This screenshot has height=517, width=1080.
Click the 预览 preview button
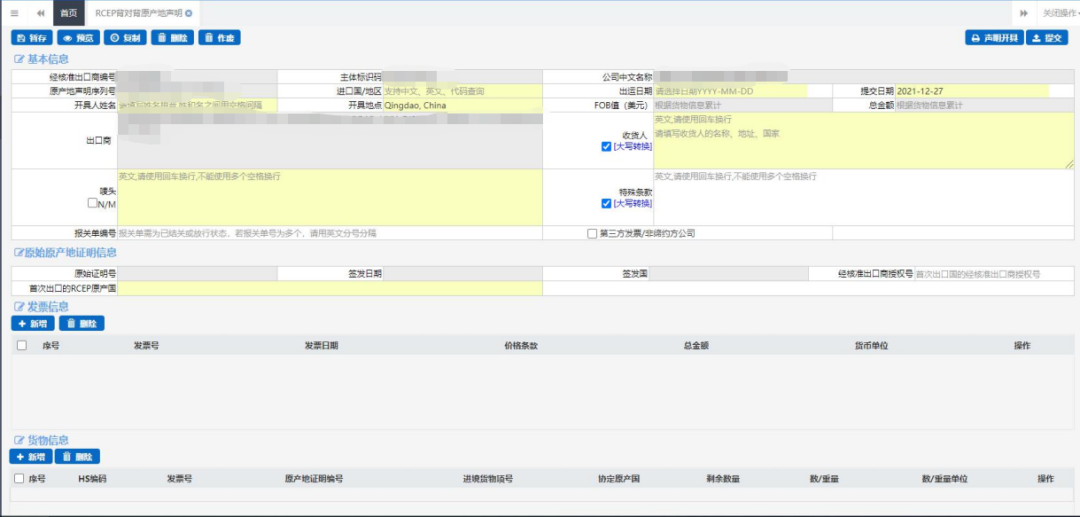click(79, 38)
